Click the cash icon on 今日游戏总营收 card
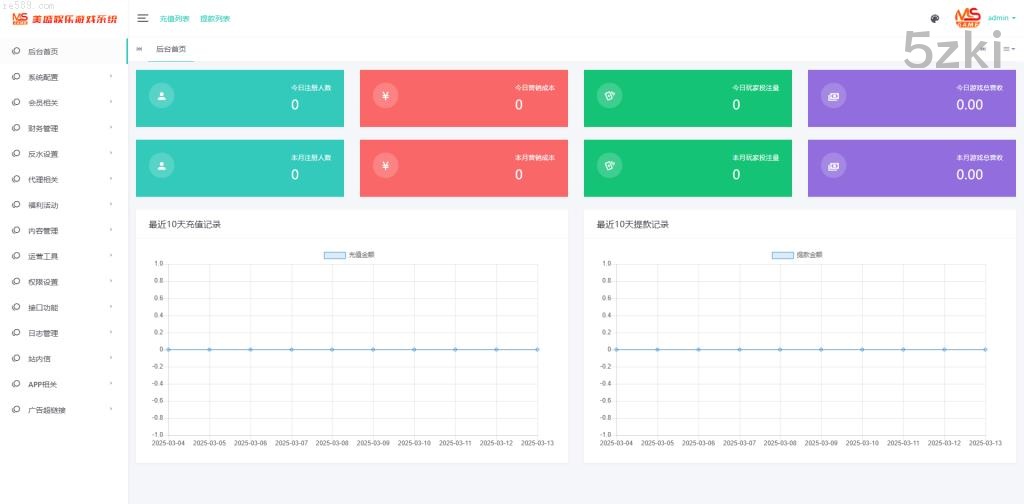This screenshot has width=1024, height=504. tap(833, 96)
